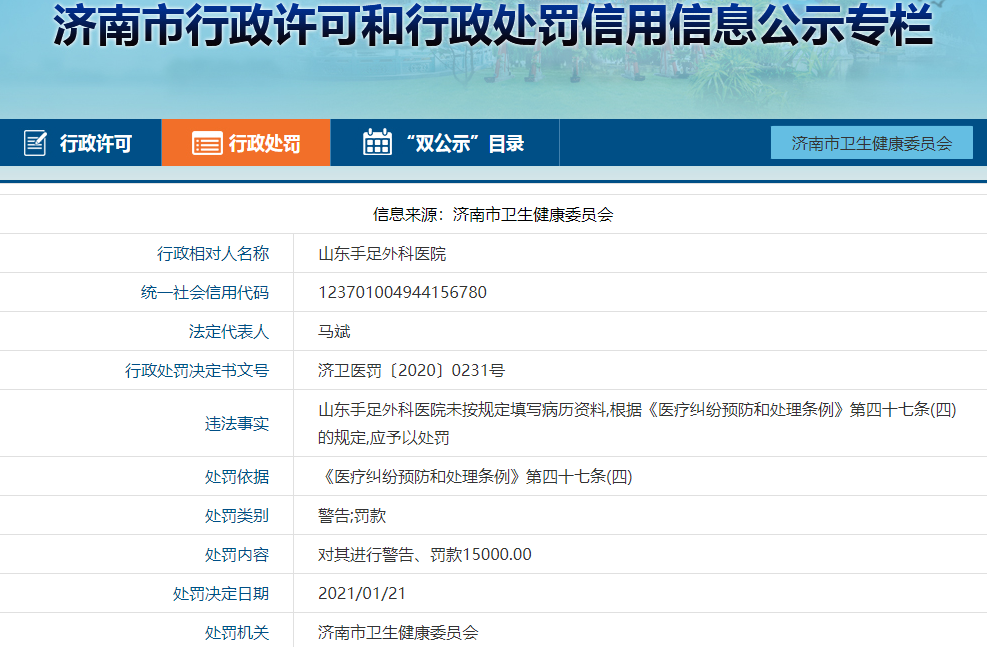
Task: Click the 统一社会信用代码 label
Action: [x=205, y=293]
